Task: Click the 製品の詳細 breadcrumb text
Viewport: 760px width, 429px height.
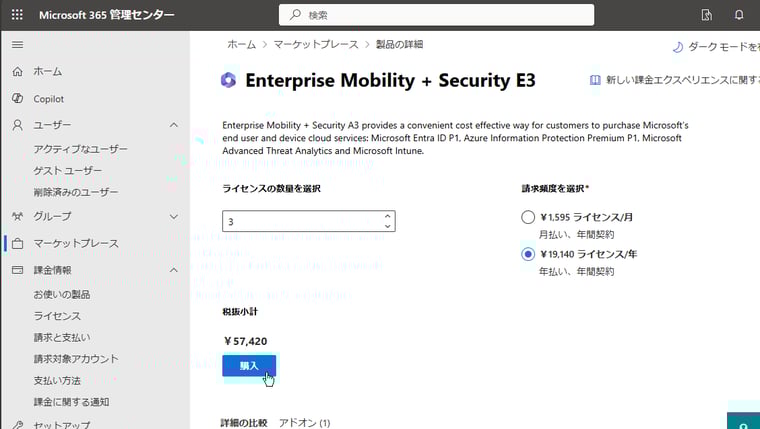Action: click(399, 45)
